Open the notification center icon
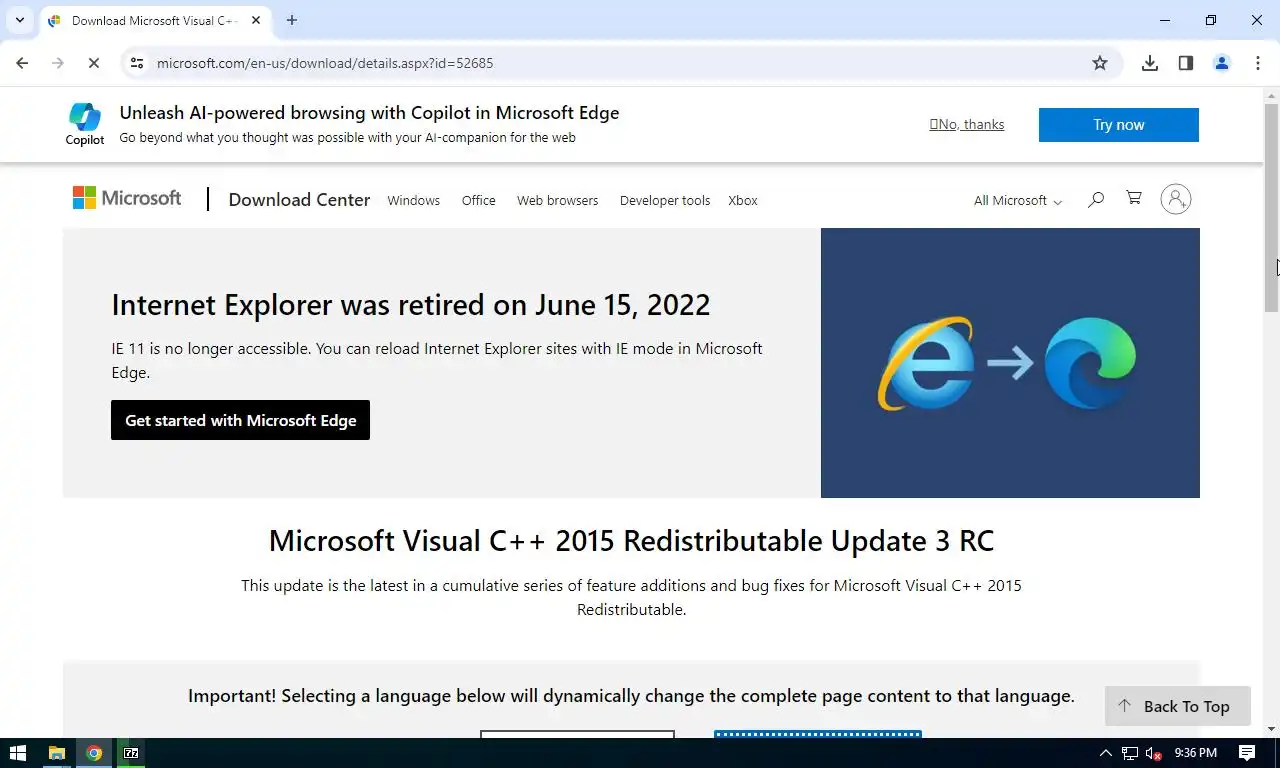The height and width of the screenshot is (768, 1280). pyautogui.click(x=1247, y=753)
